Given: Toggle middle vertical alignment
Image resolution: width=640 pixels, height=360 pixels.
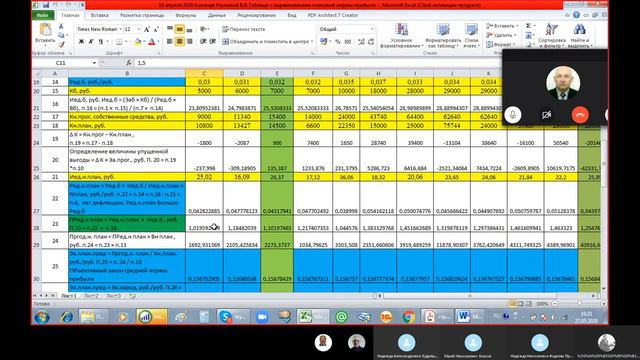Looking at the screenshot, I should click(x=180, y=29).
